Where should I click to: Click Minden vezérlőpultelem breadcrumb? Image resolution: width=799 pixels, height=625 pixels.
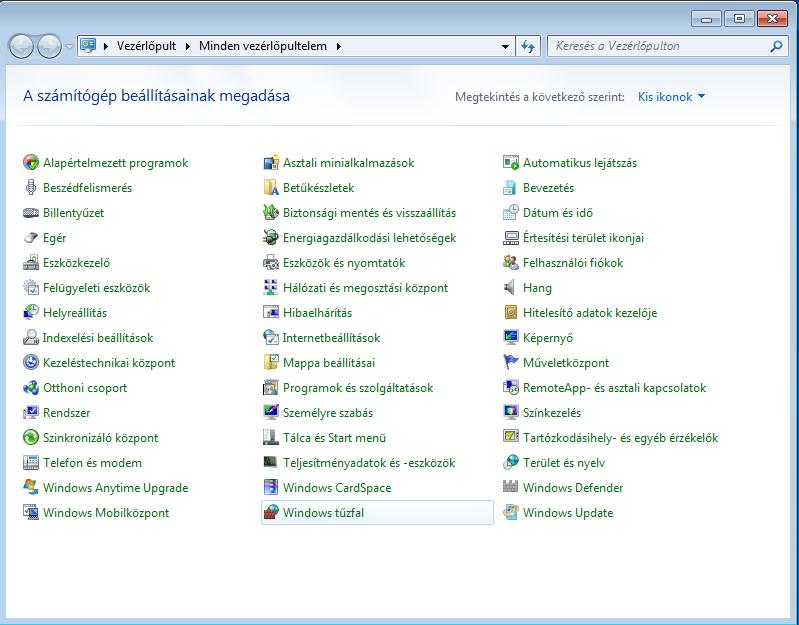262,46
